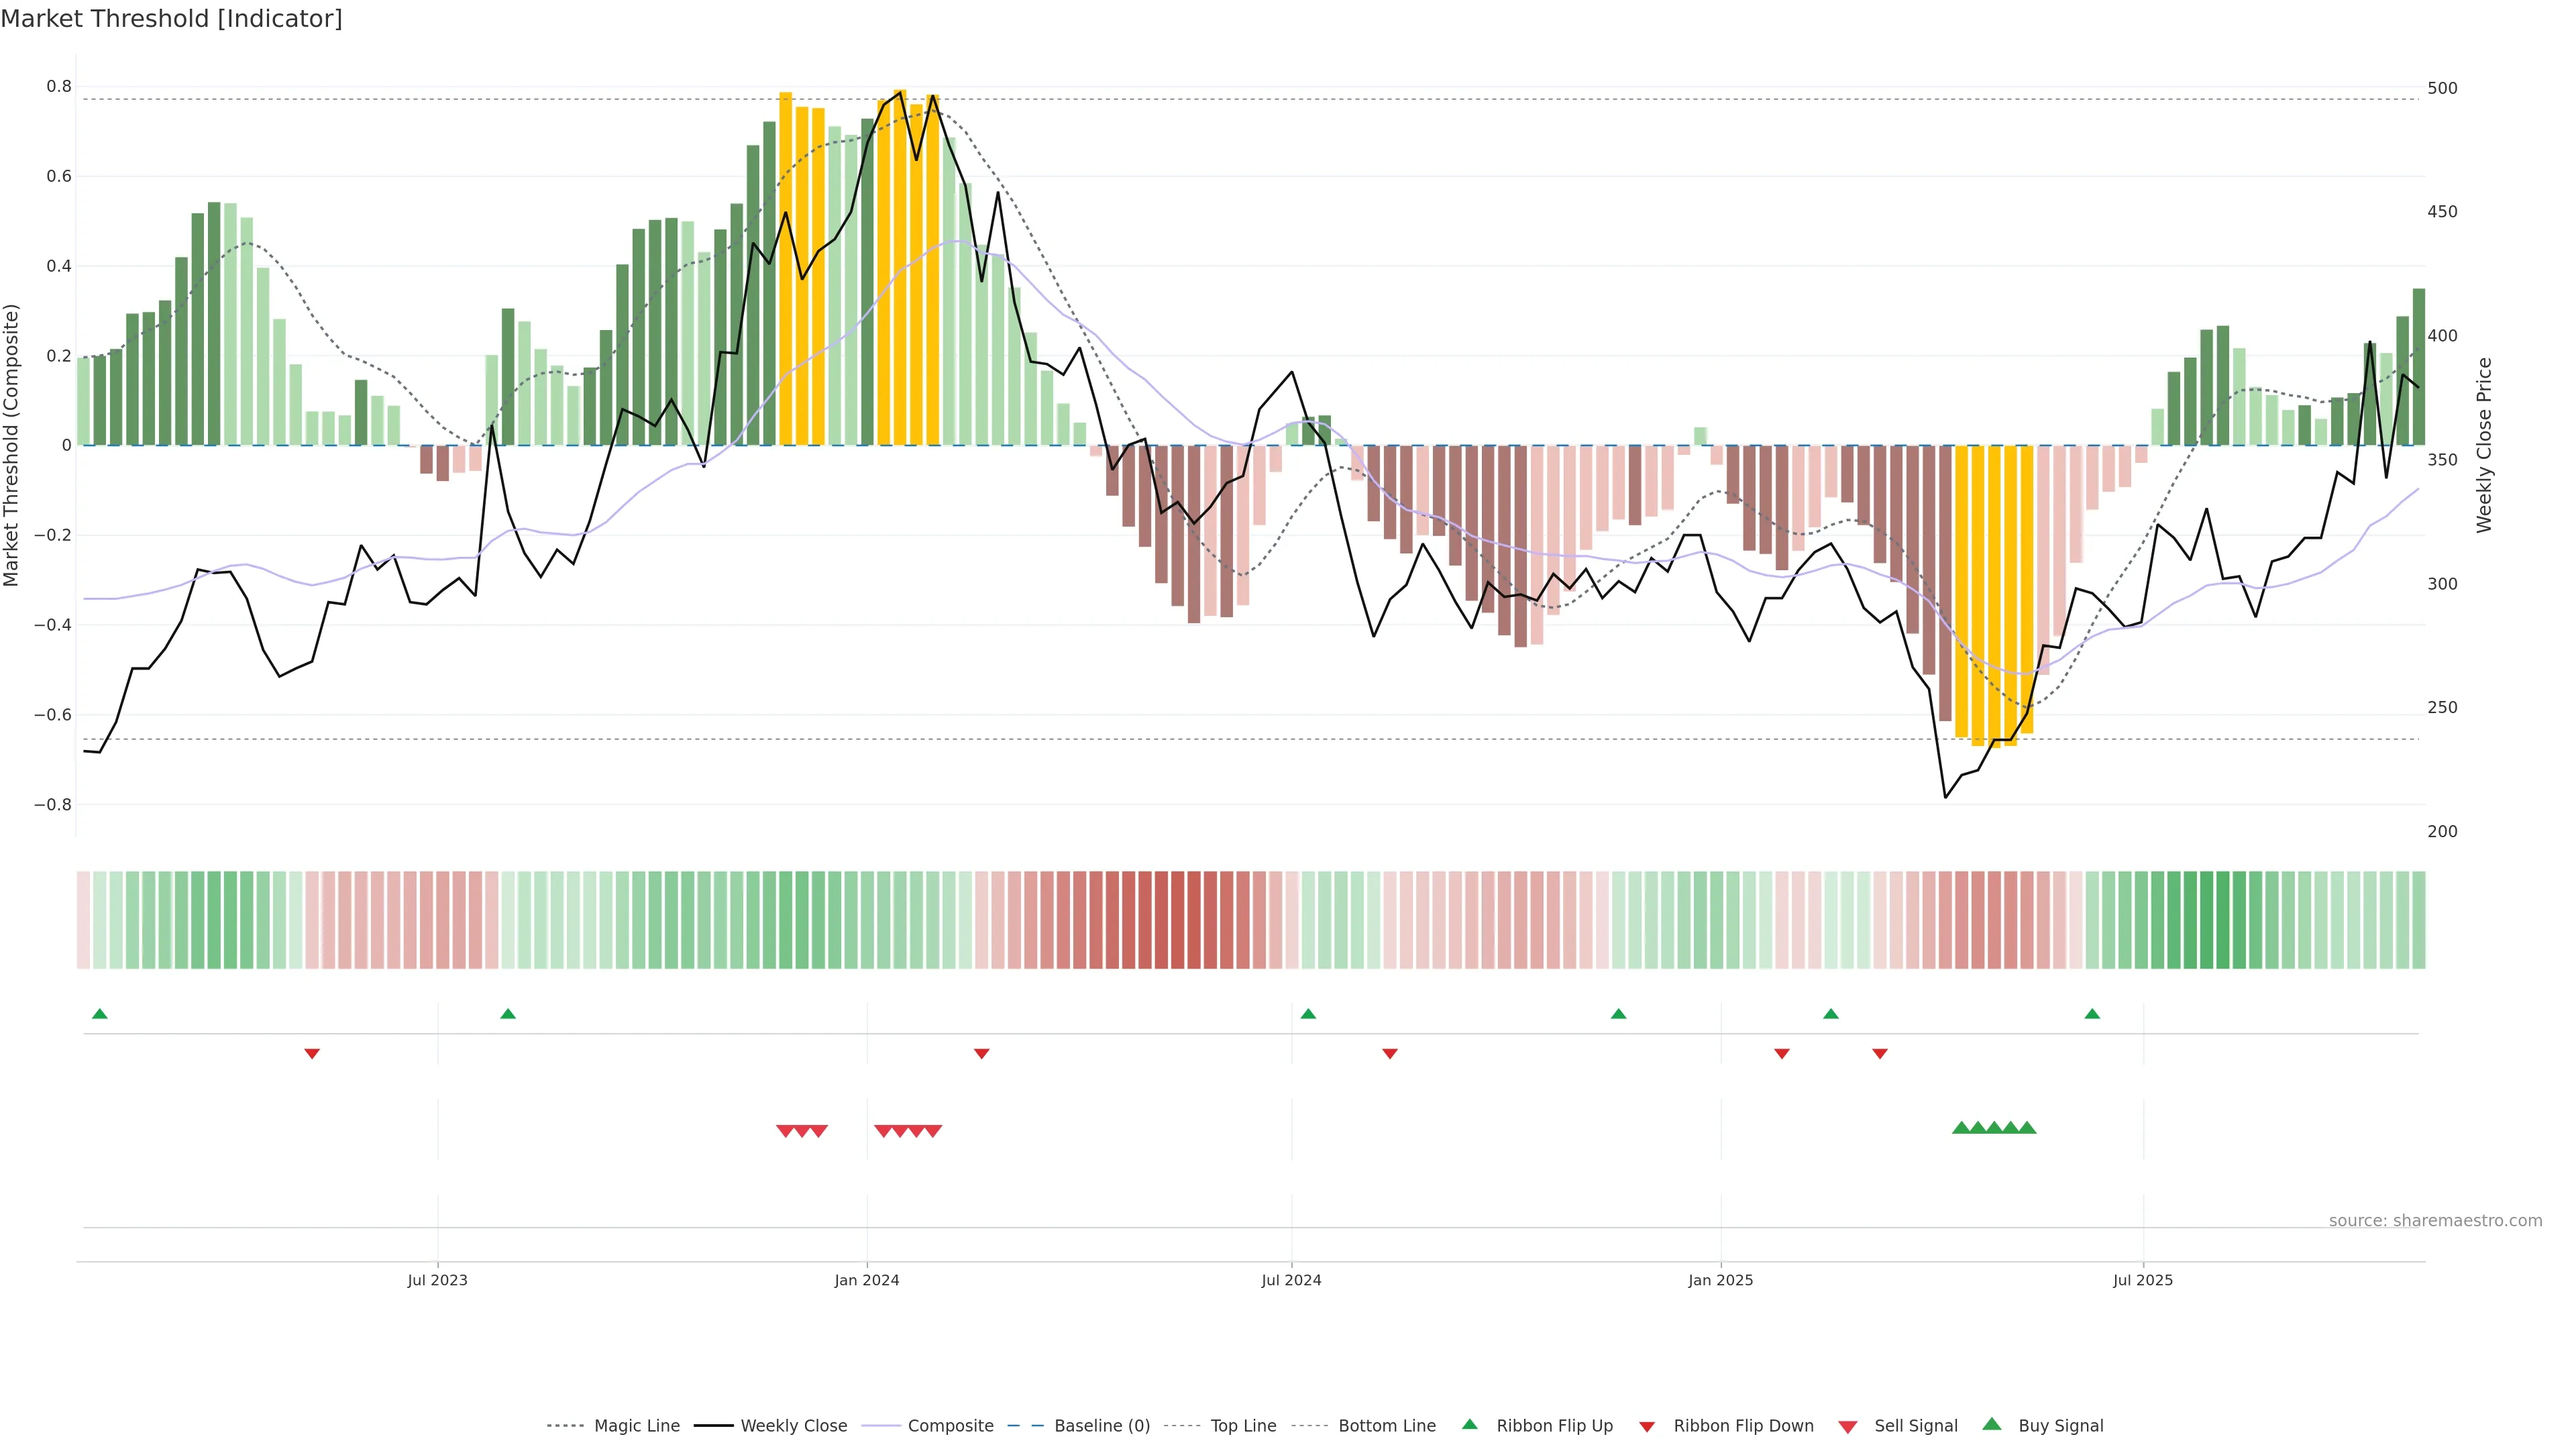Click the Jan 2024 x-axis label
Viewport: 2576px width, 1449px height.
point(867,1281)
